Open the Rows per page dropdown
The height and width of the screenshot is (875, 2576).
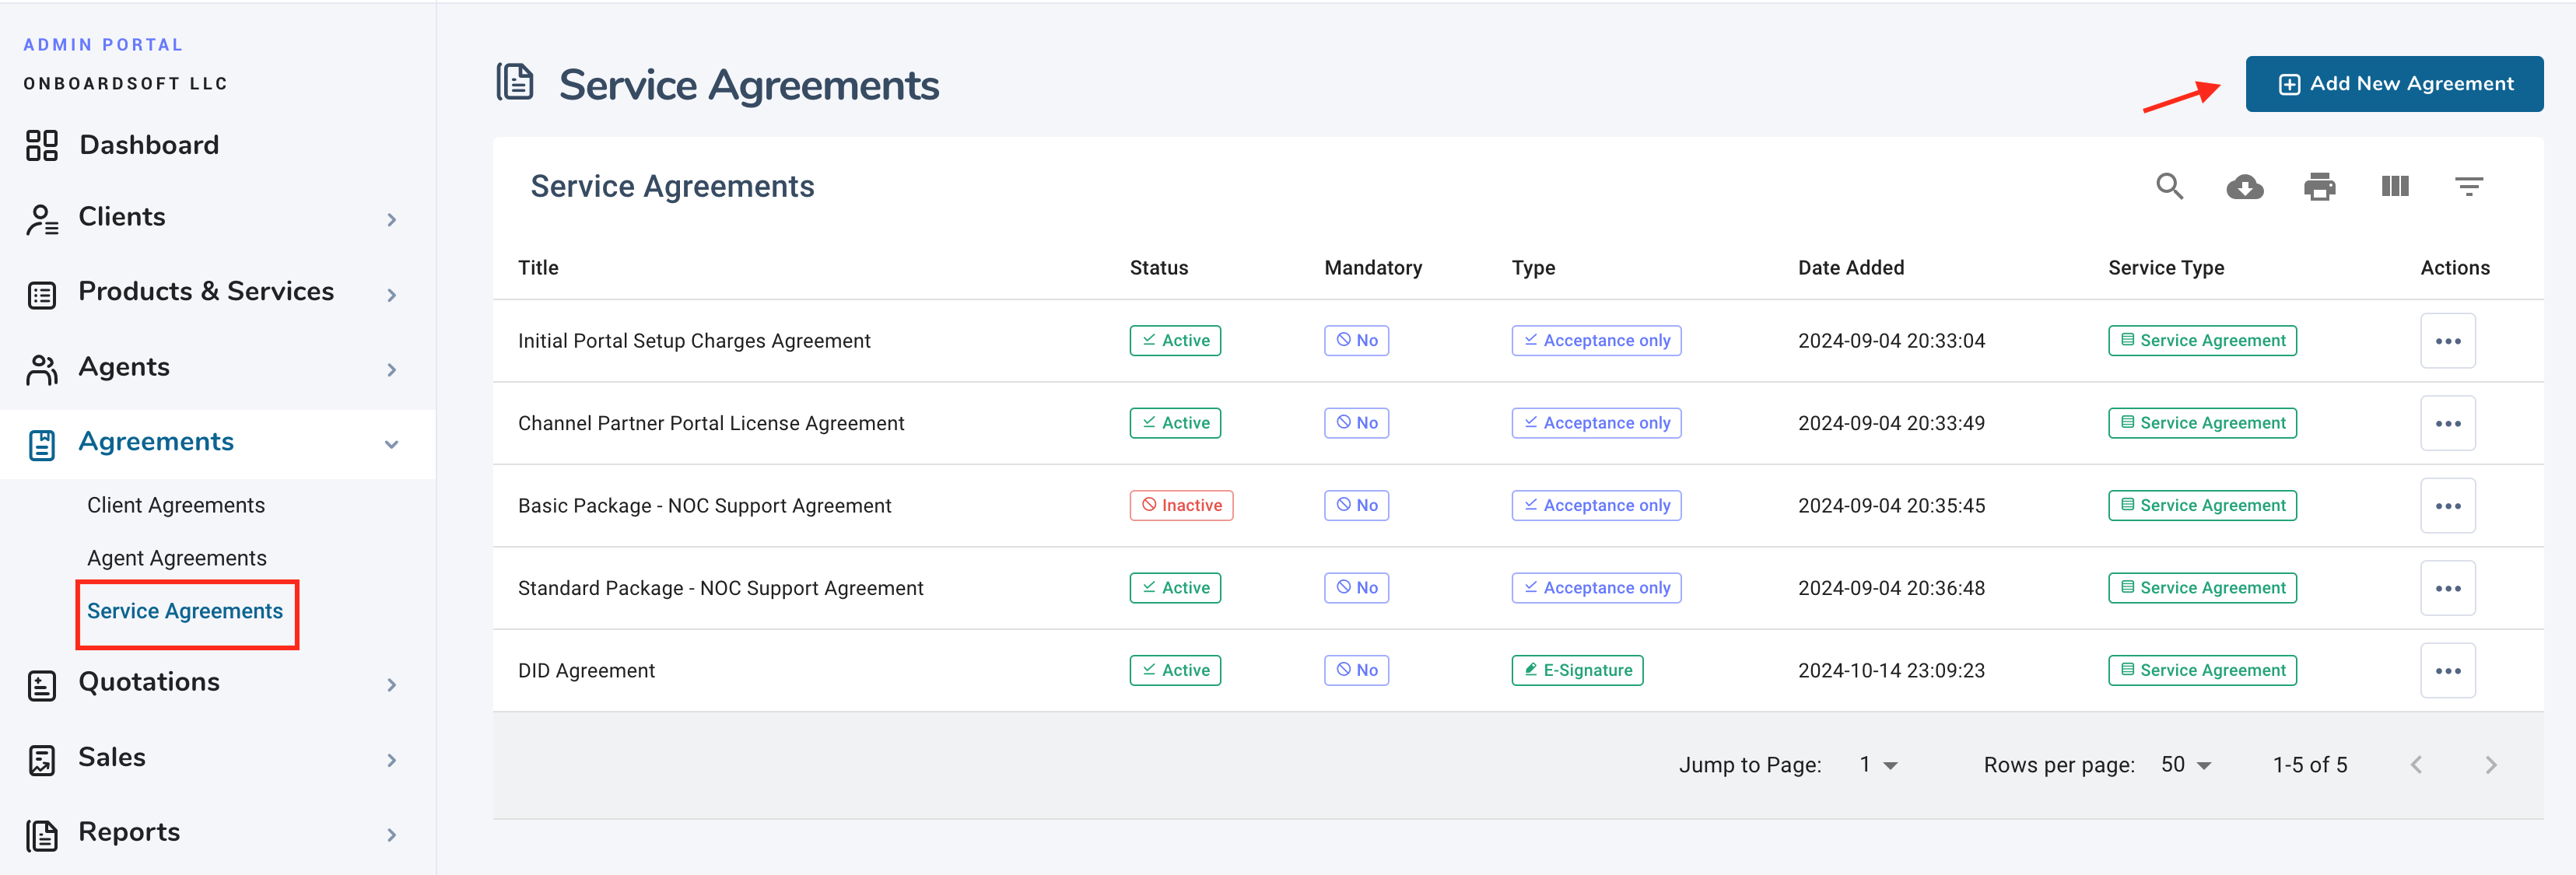point(2184,764)
